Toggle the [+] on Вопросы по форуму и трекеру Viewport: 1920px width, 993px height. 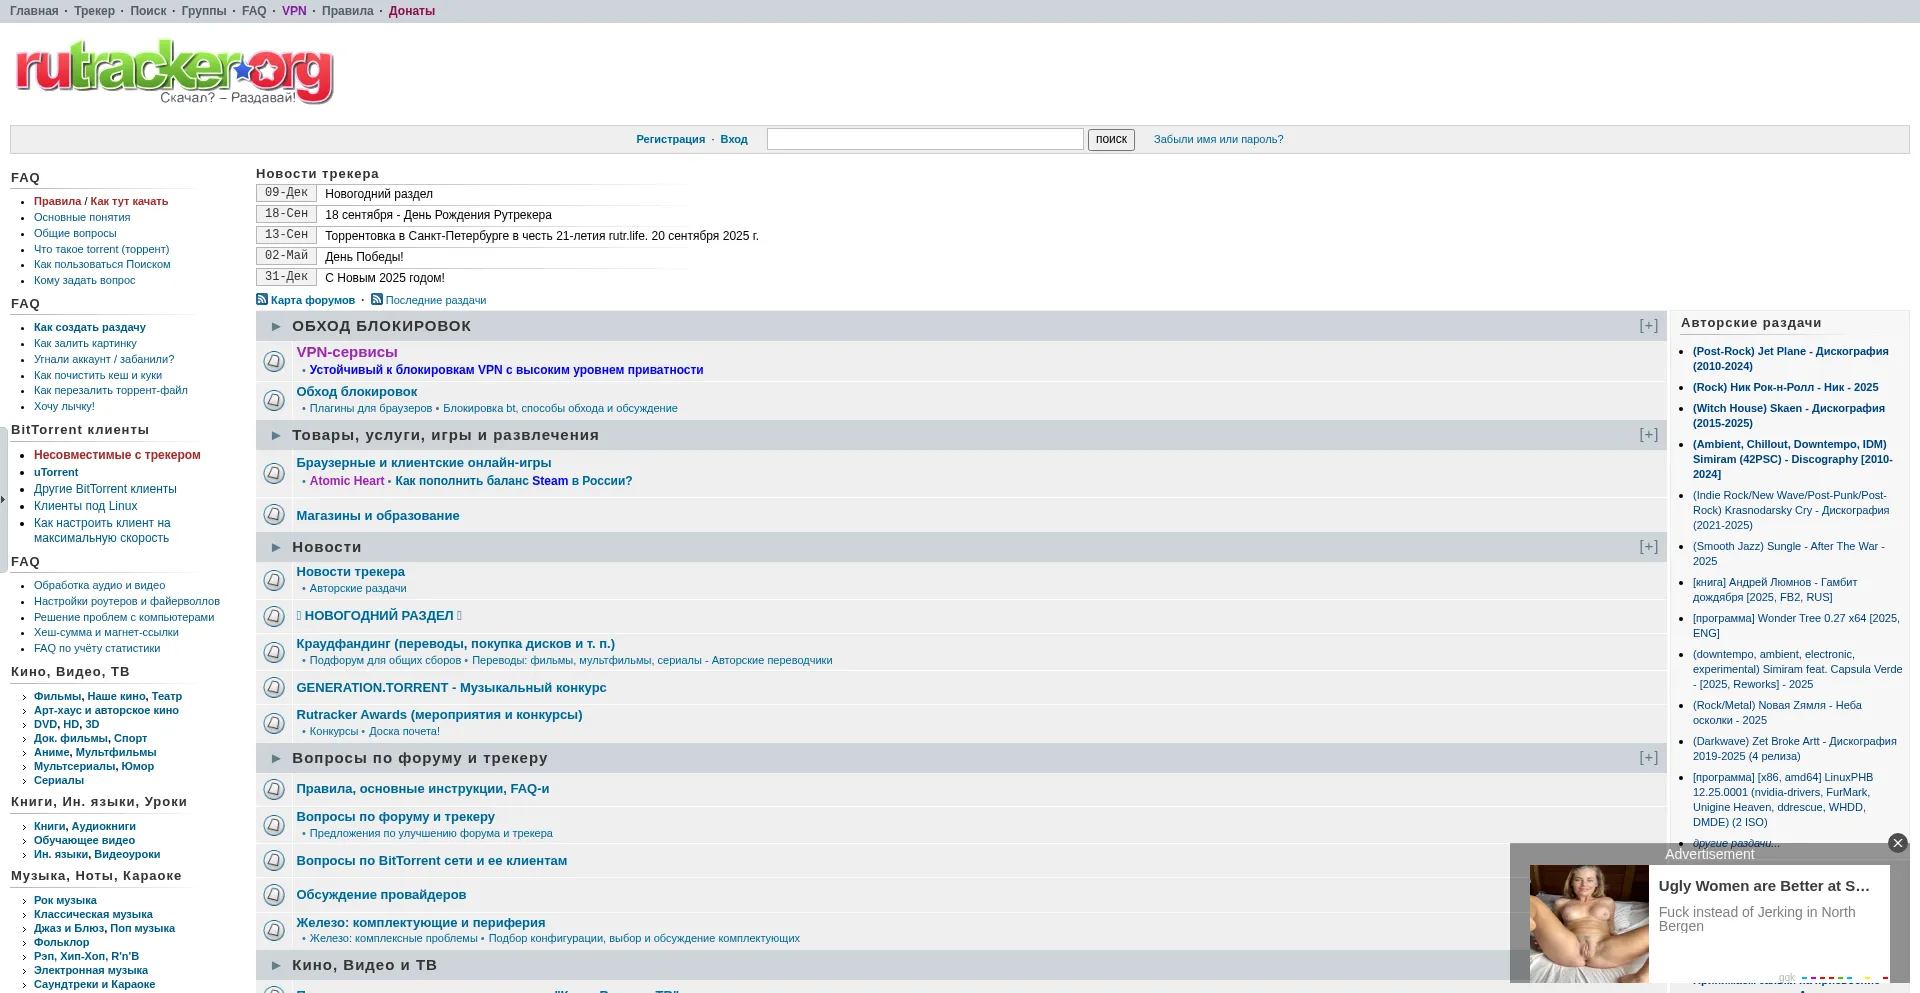click(1648, 758)
